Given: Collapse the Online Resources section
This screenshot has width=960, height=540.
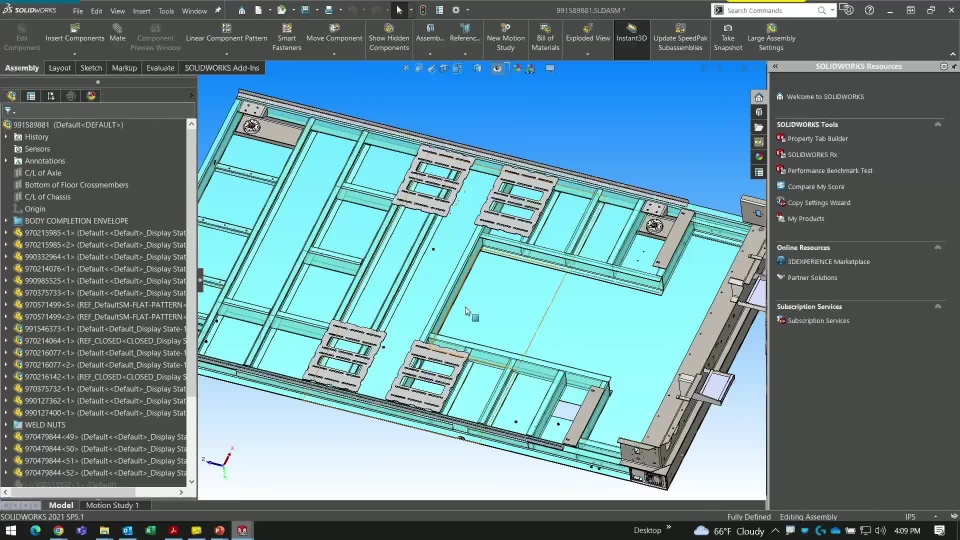Looking at the screenshot, I should (937, 247).
